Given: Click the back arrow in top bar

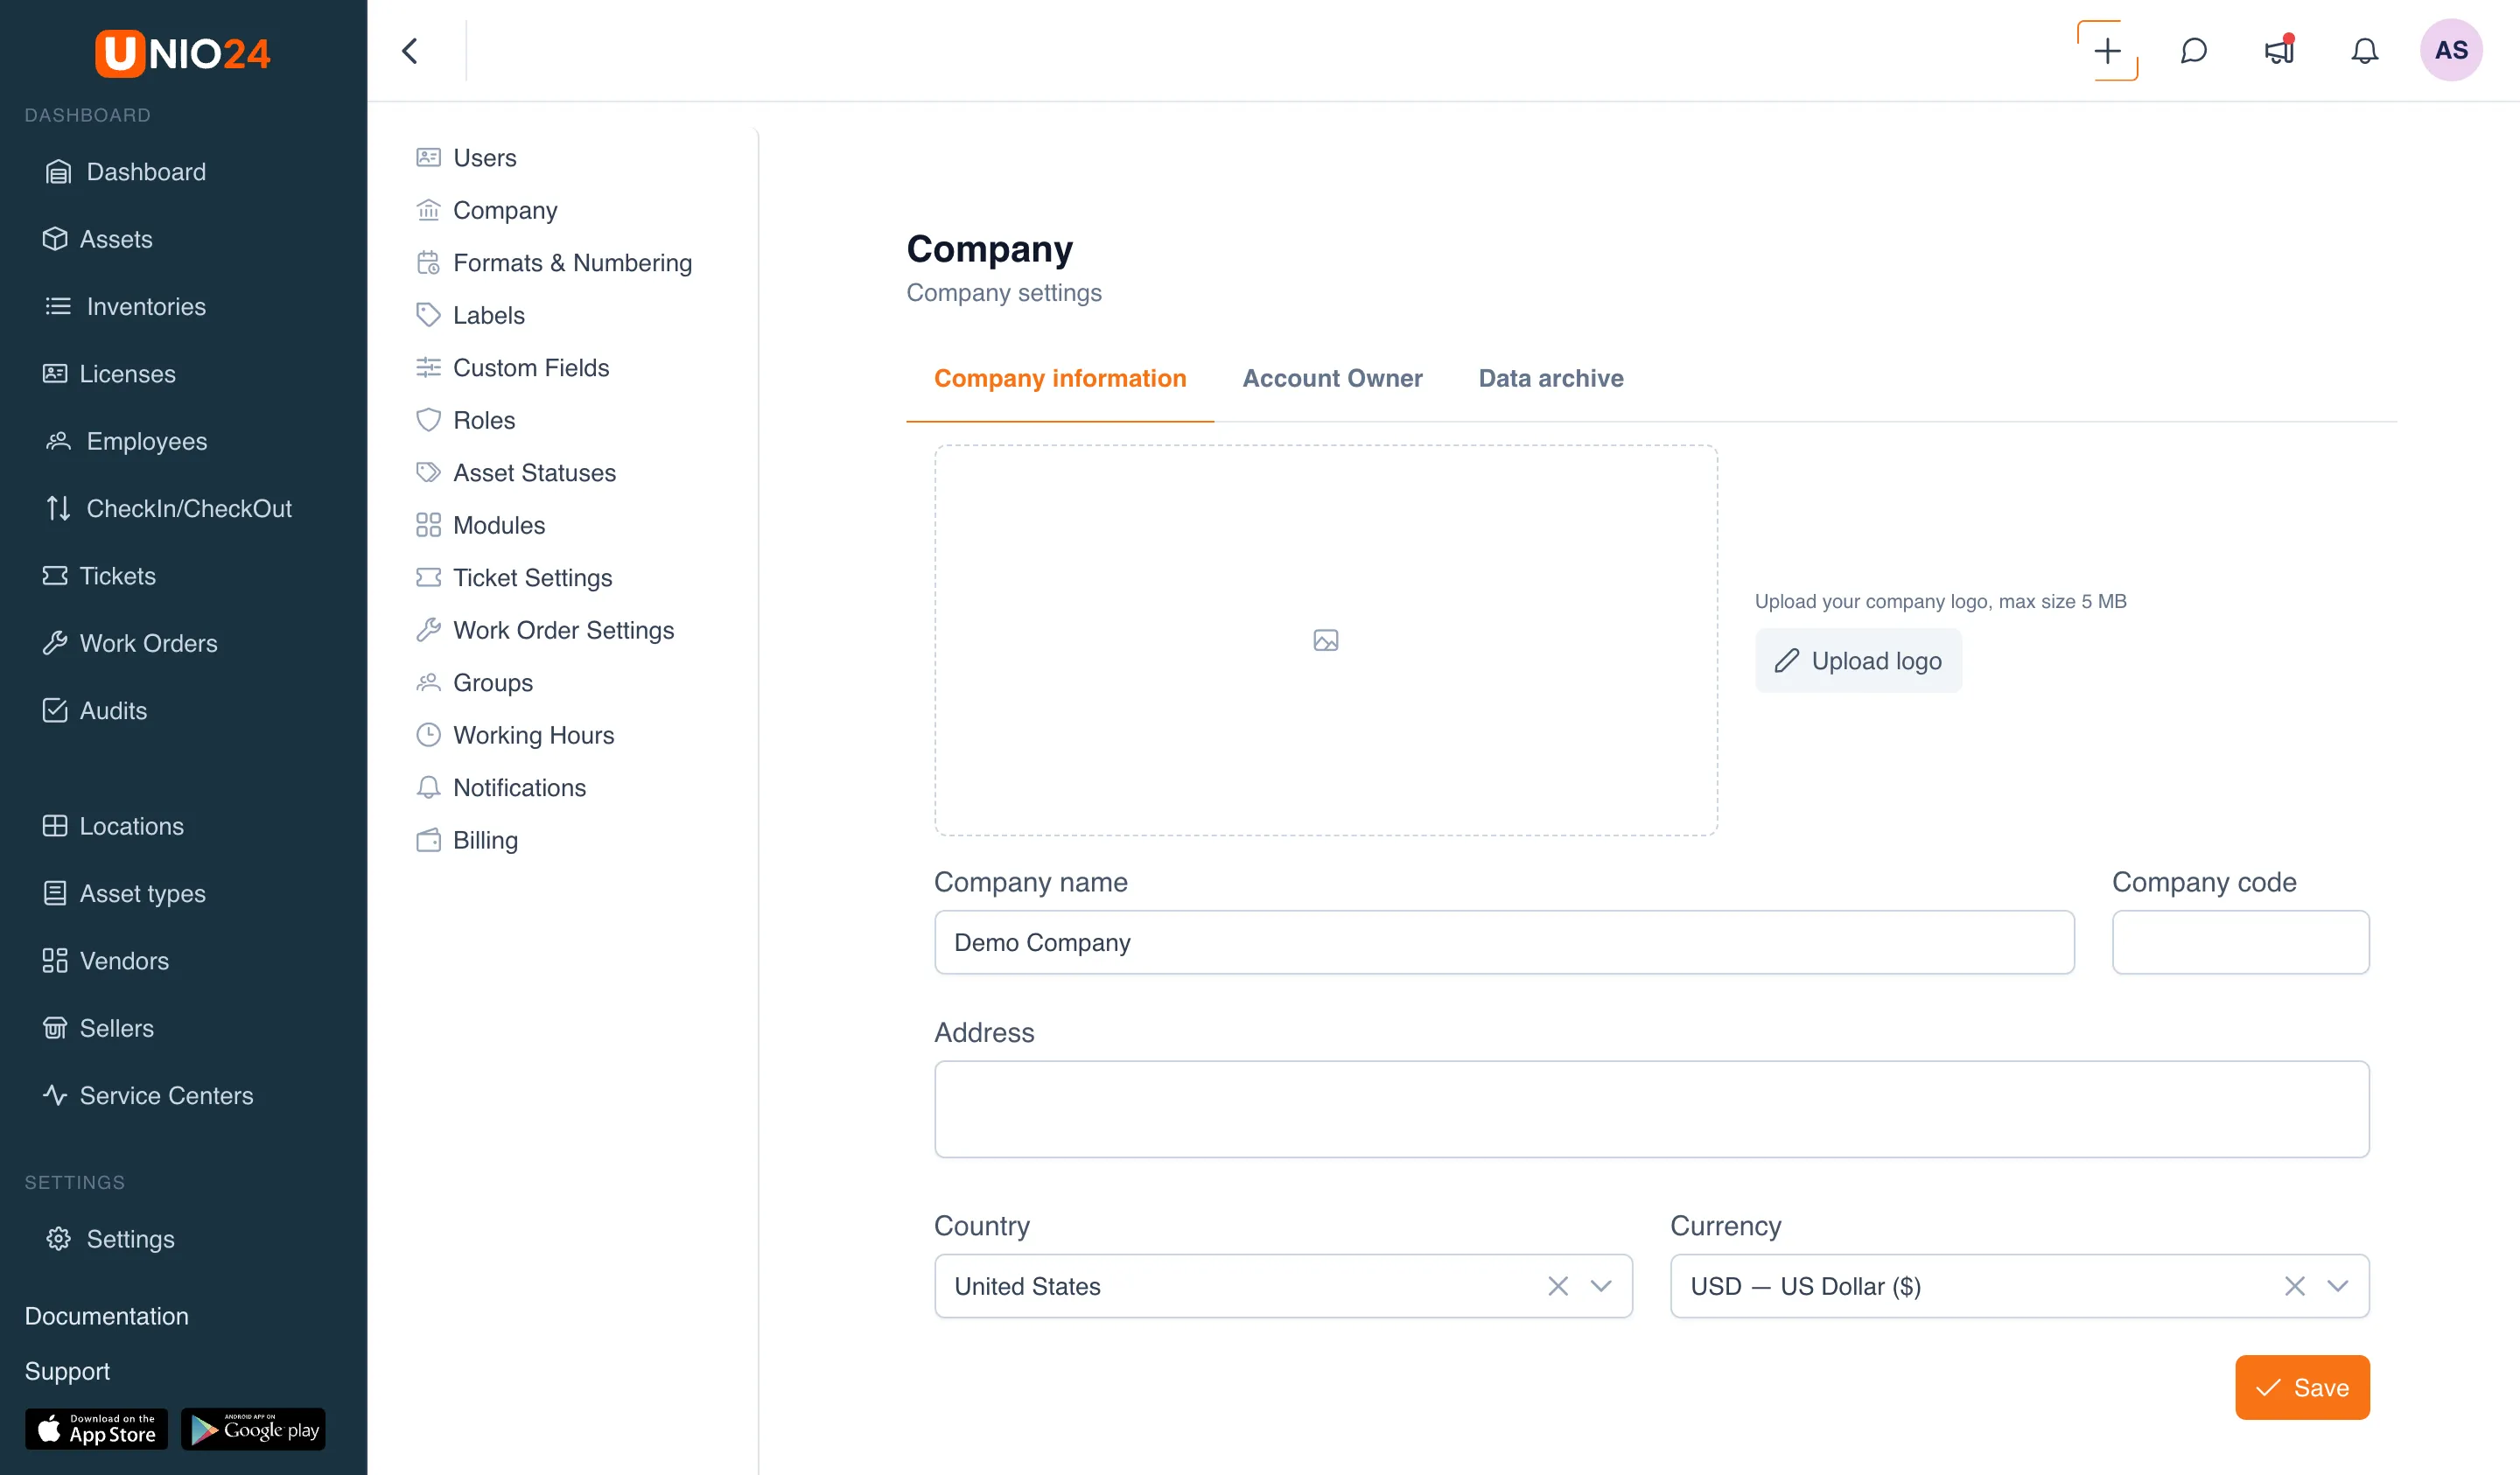Looking at the screenshot, I should click(410, 51).
